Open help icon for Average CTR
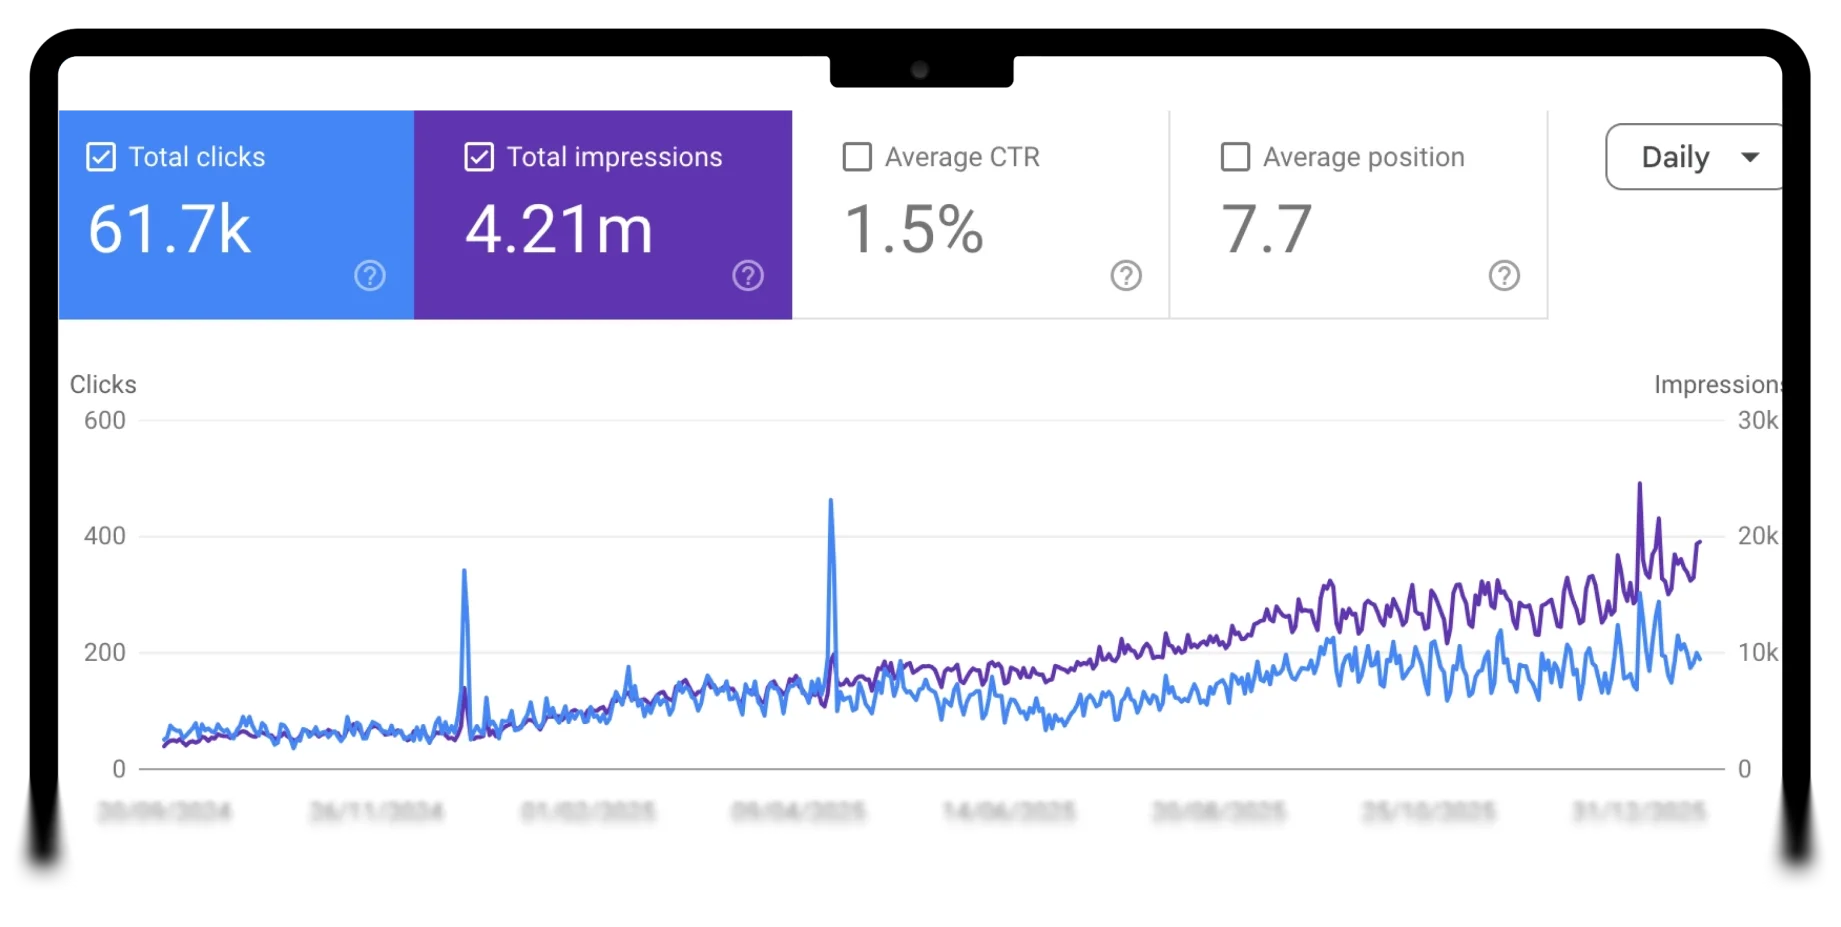1841x927 pixels. click(x=1126, y=276)
